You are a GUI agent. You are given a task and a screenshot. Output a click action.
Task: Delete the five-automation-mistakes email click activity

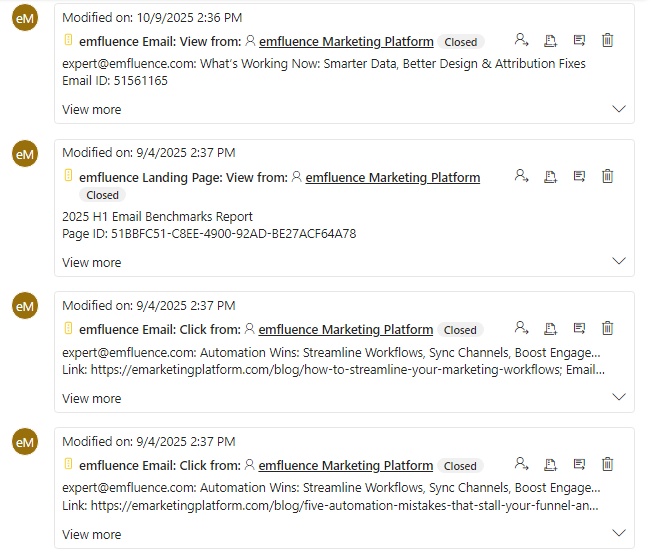point(607,464)
